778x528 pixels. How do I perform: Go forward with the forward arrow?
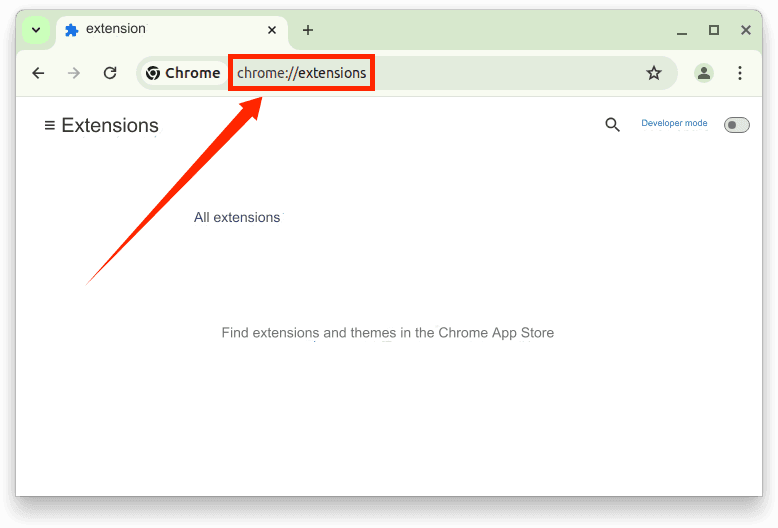tap(74, 73)
